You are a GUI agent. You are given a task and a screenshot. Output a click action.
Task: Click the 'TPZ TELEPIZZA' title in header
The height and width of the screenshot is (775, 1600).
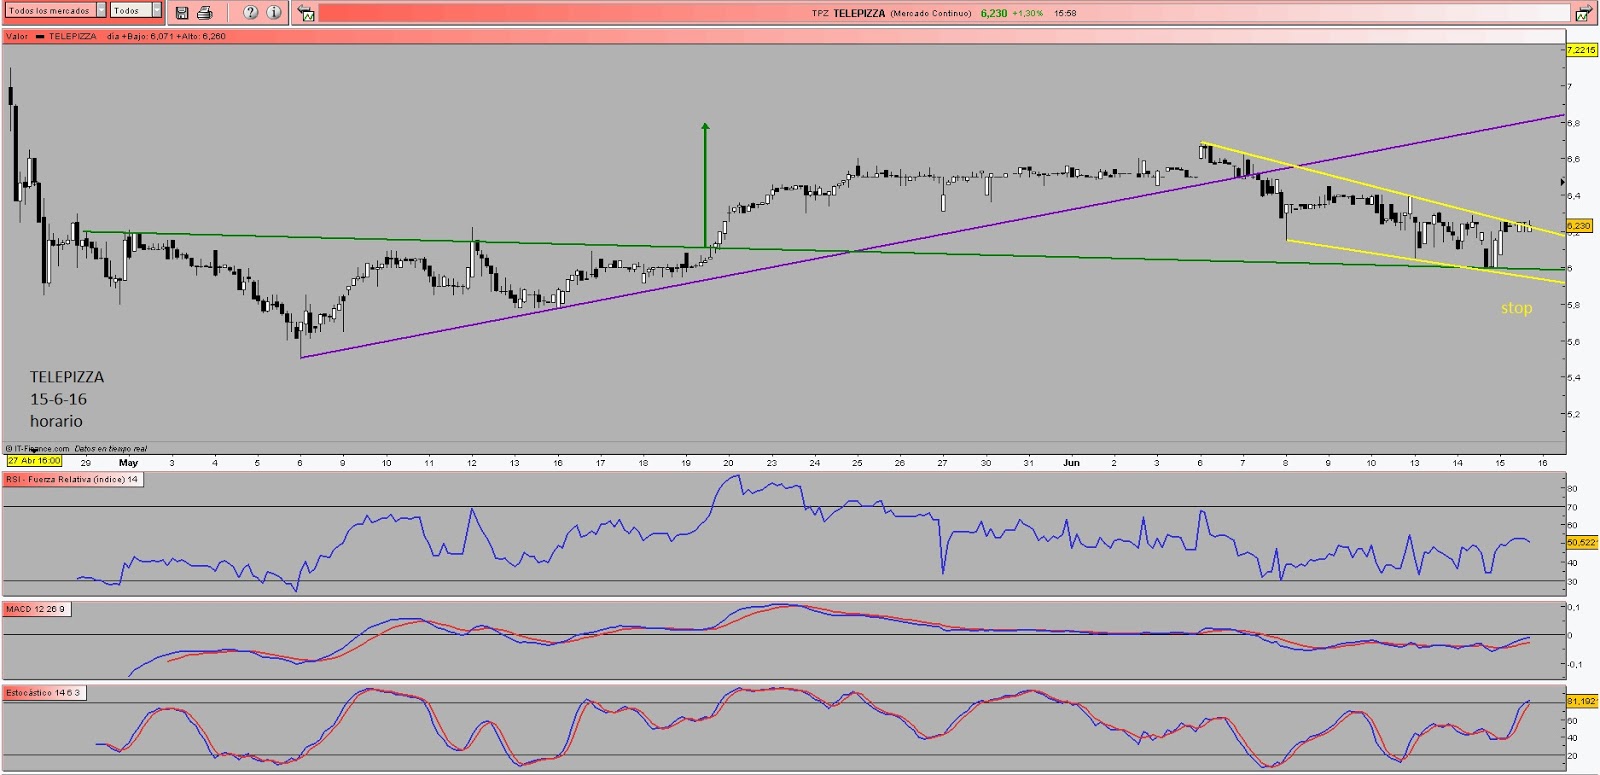(x=848, y=13)
